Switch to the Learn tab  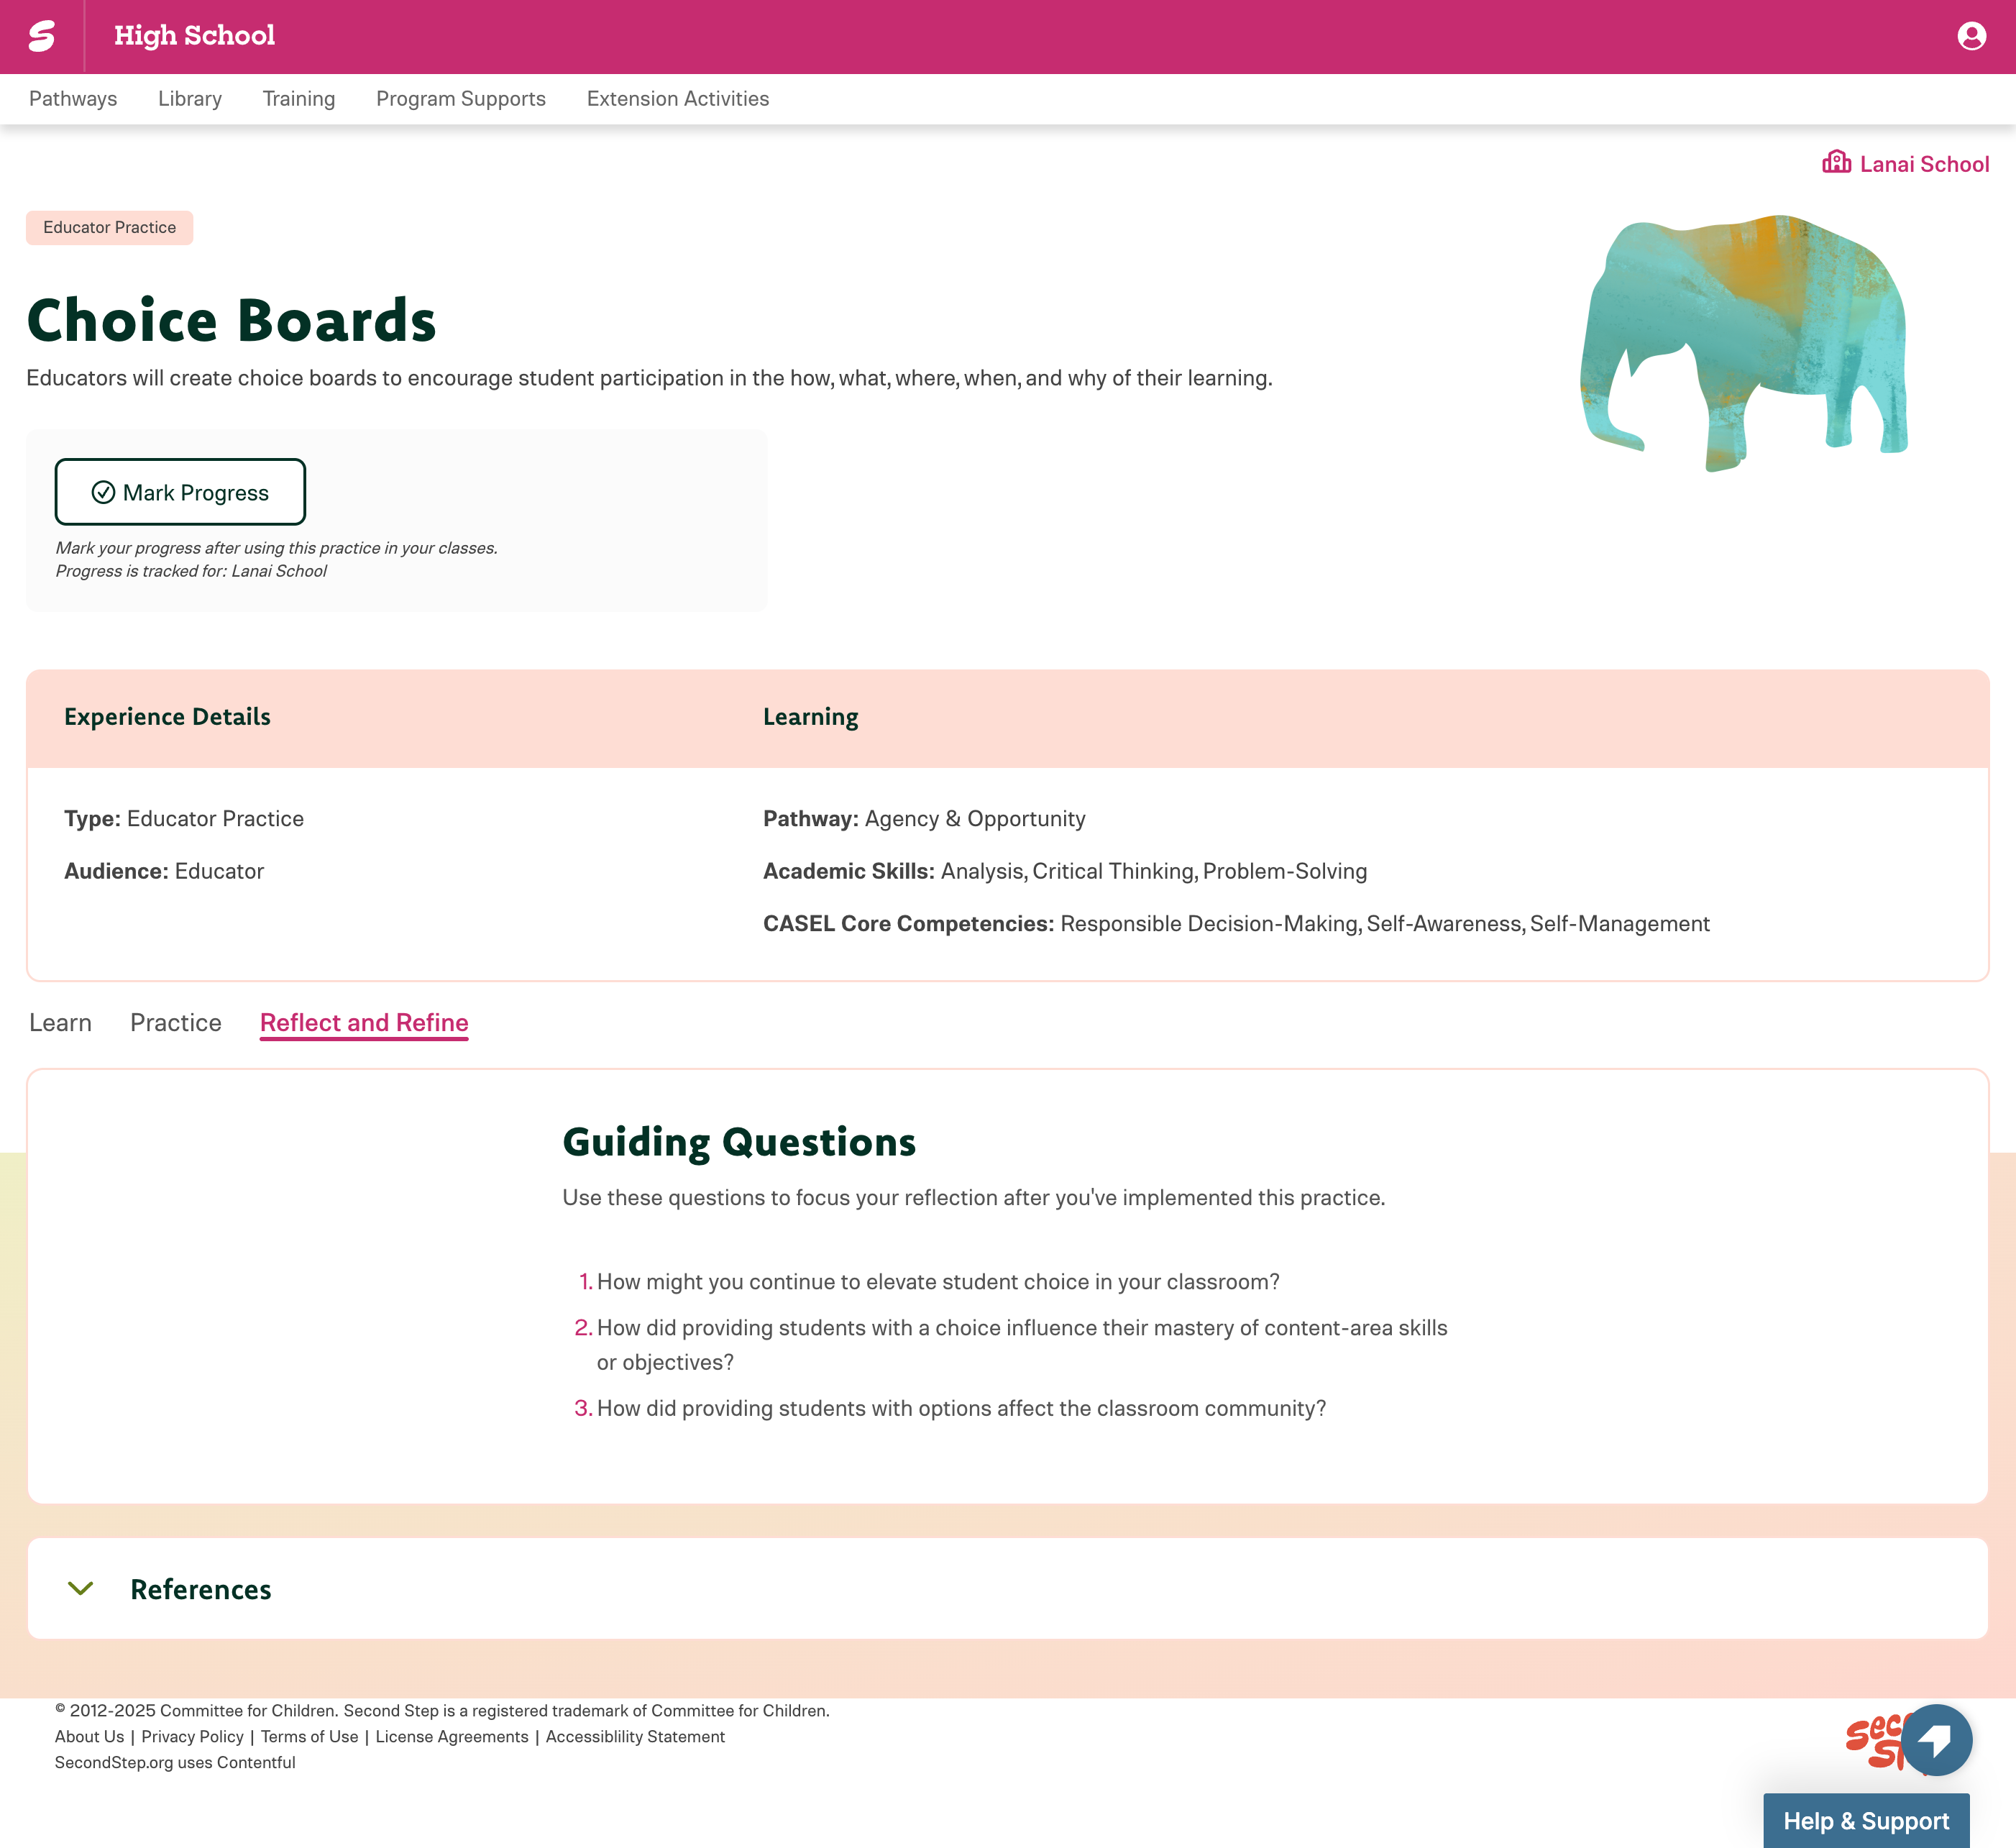click(x=60, y=1022)
